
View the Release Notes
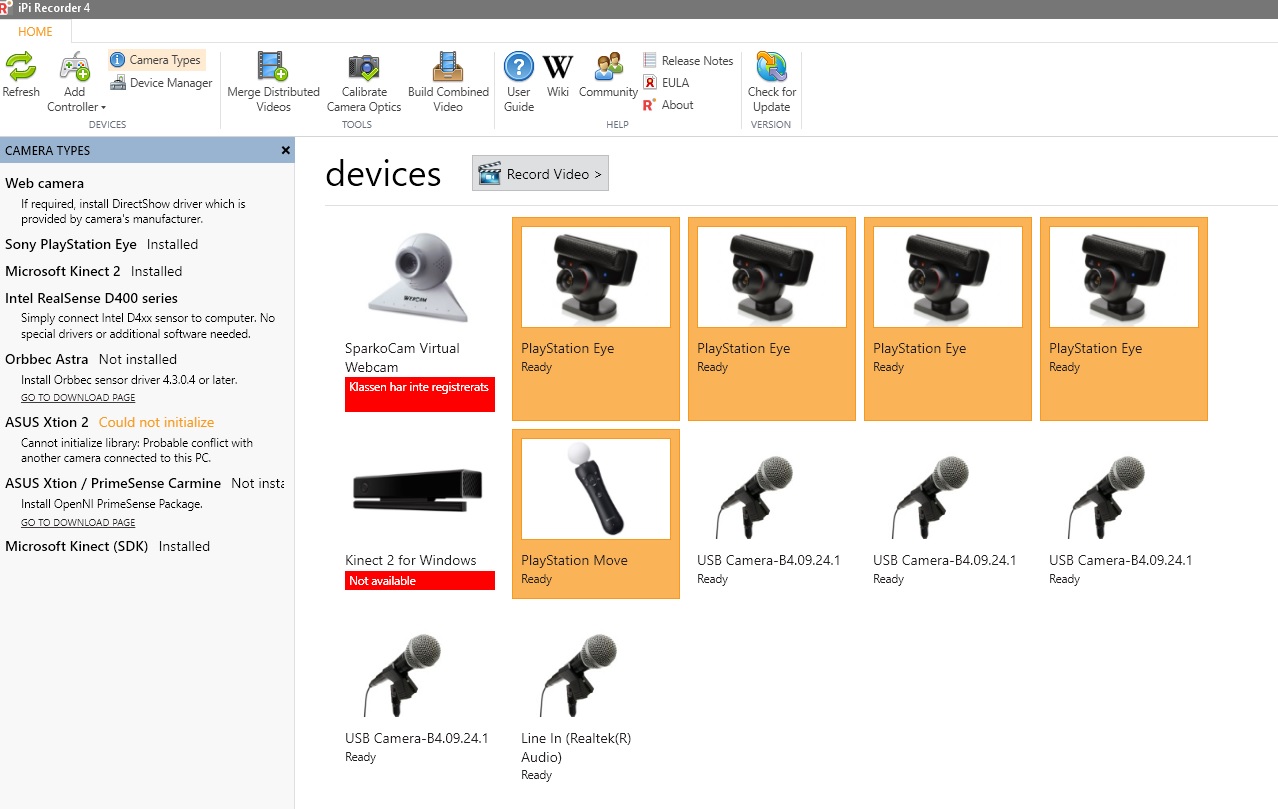688,61
